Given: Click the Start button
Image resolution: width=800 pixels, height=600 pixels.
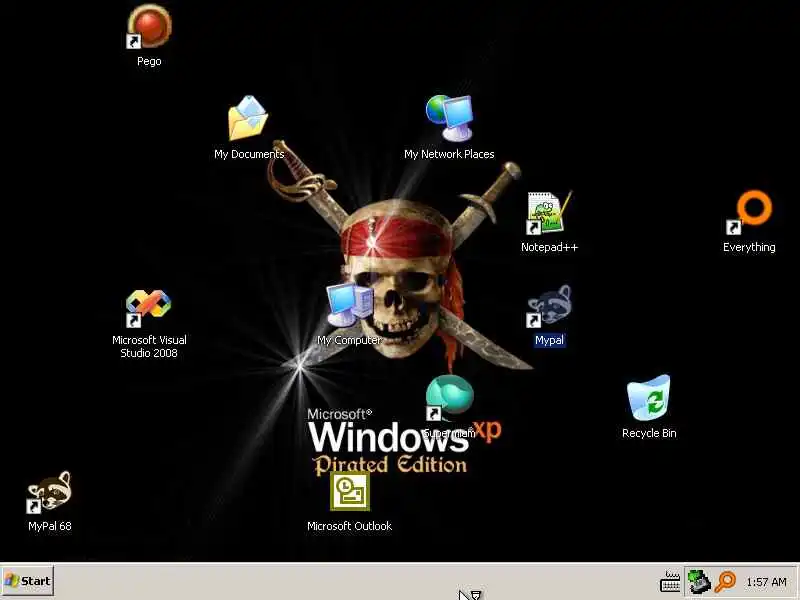Looking at the screenshot, I should 28,581.
